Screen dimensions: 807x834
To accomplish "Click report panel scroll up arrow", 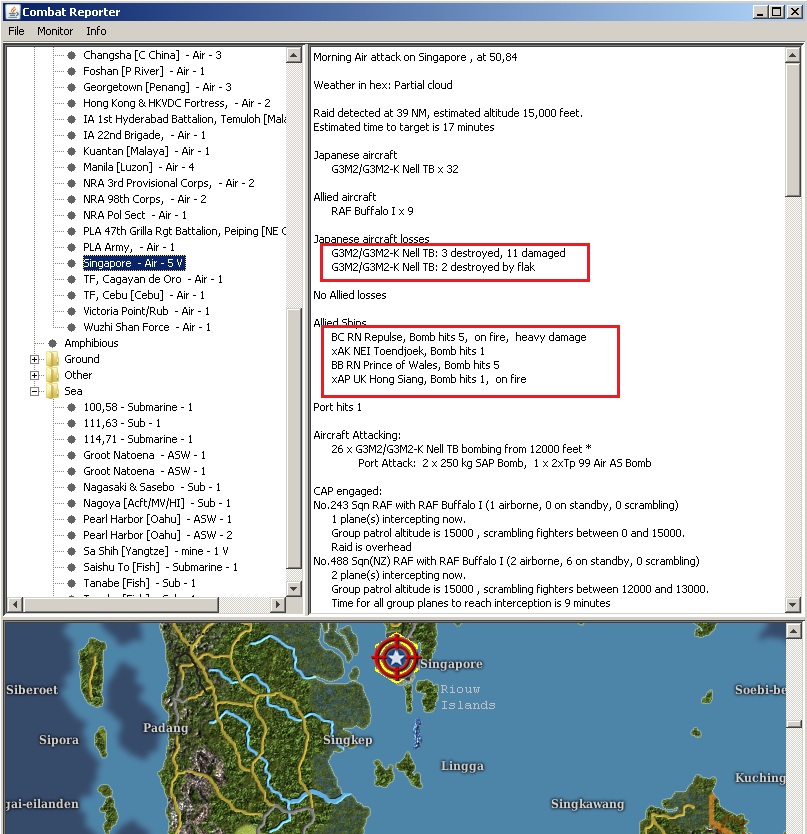I will pos(793,55).
